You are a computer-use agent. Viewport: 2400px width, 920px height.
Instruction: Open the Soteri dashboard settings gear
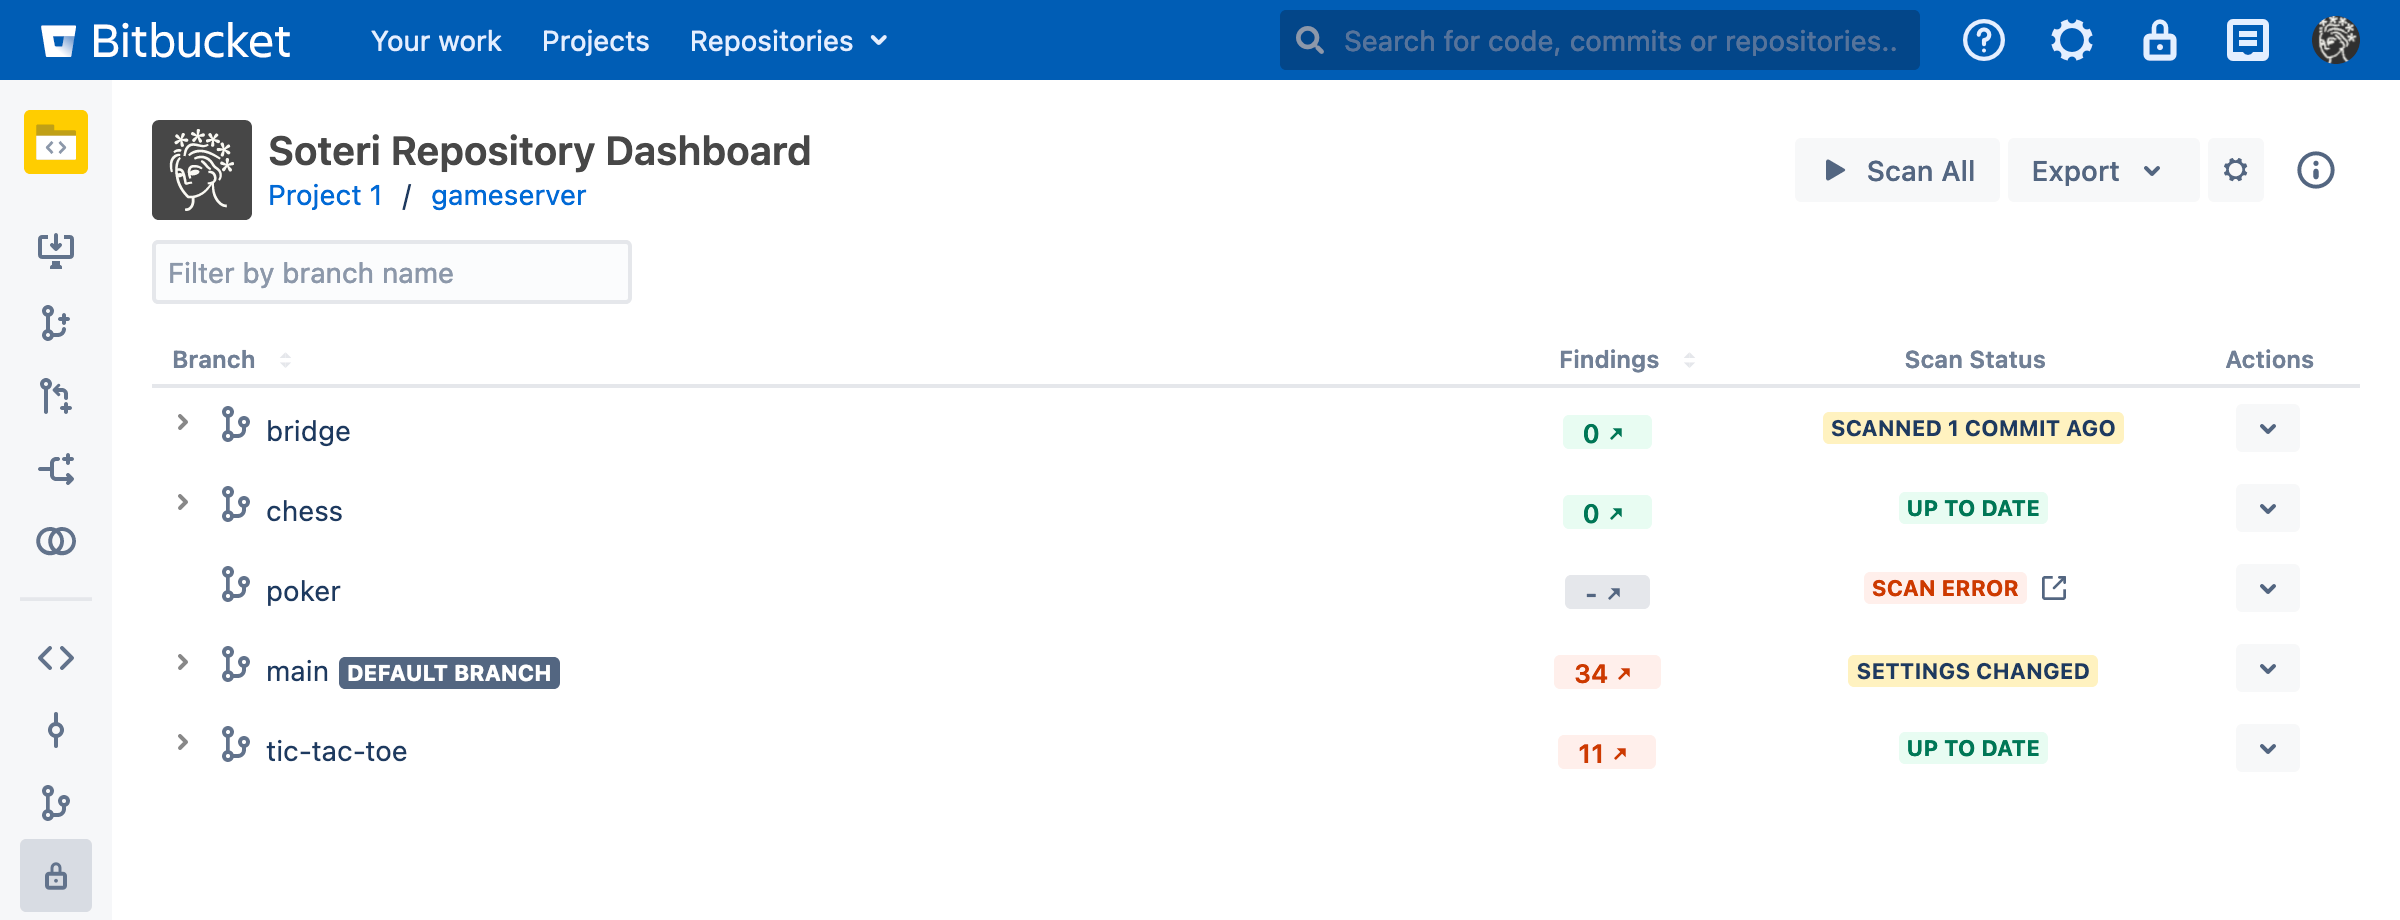click(x=2236, y=170)
